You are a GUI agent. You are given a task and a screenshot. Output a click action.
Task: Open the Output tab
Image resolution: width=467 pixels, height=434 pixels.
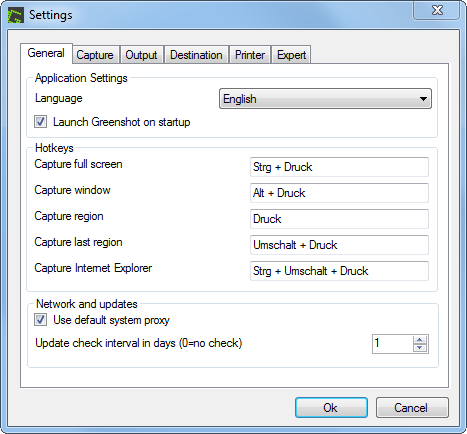coord(141,55)
